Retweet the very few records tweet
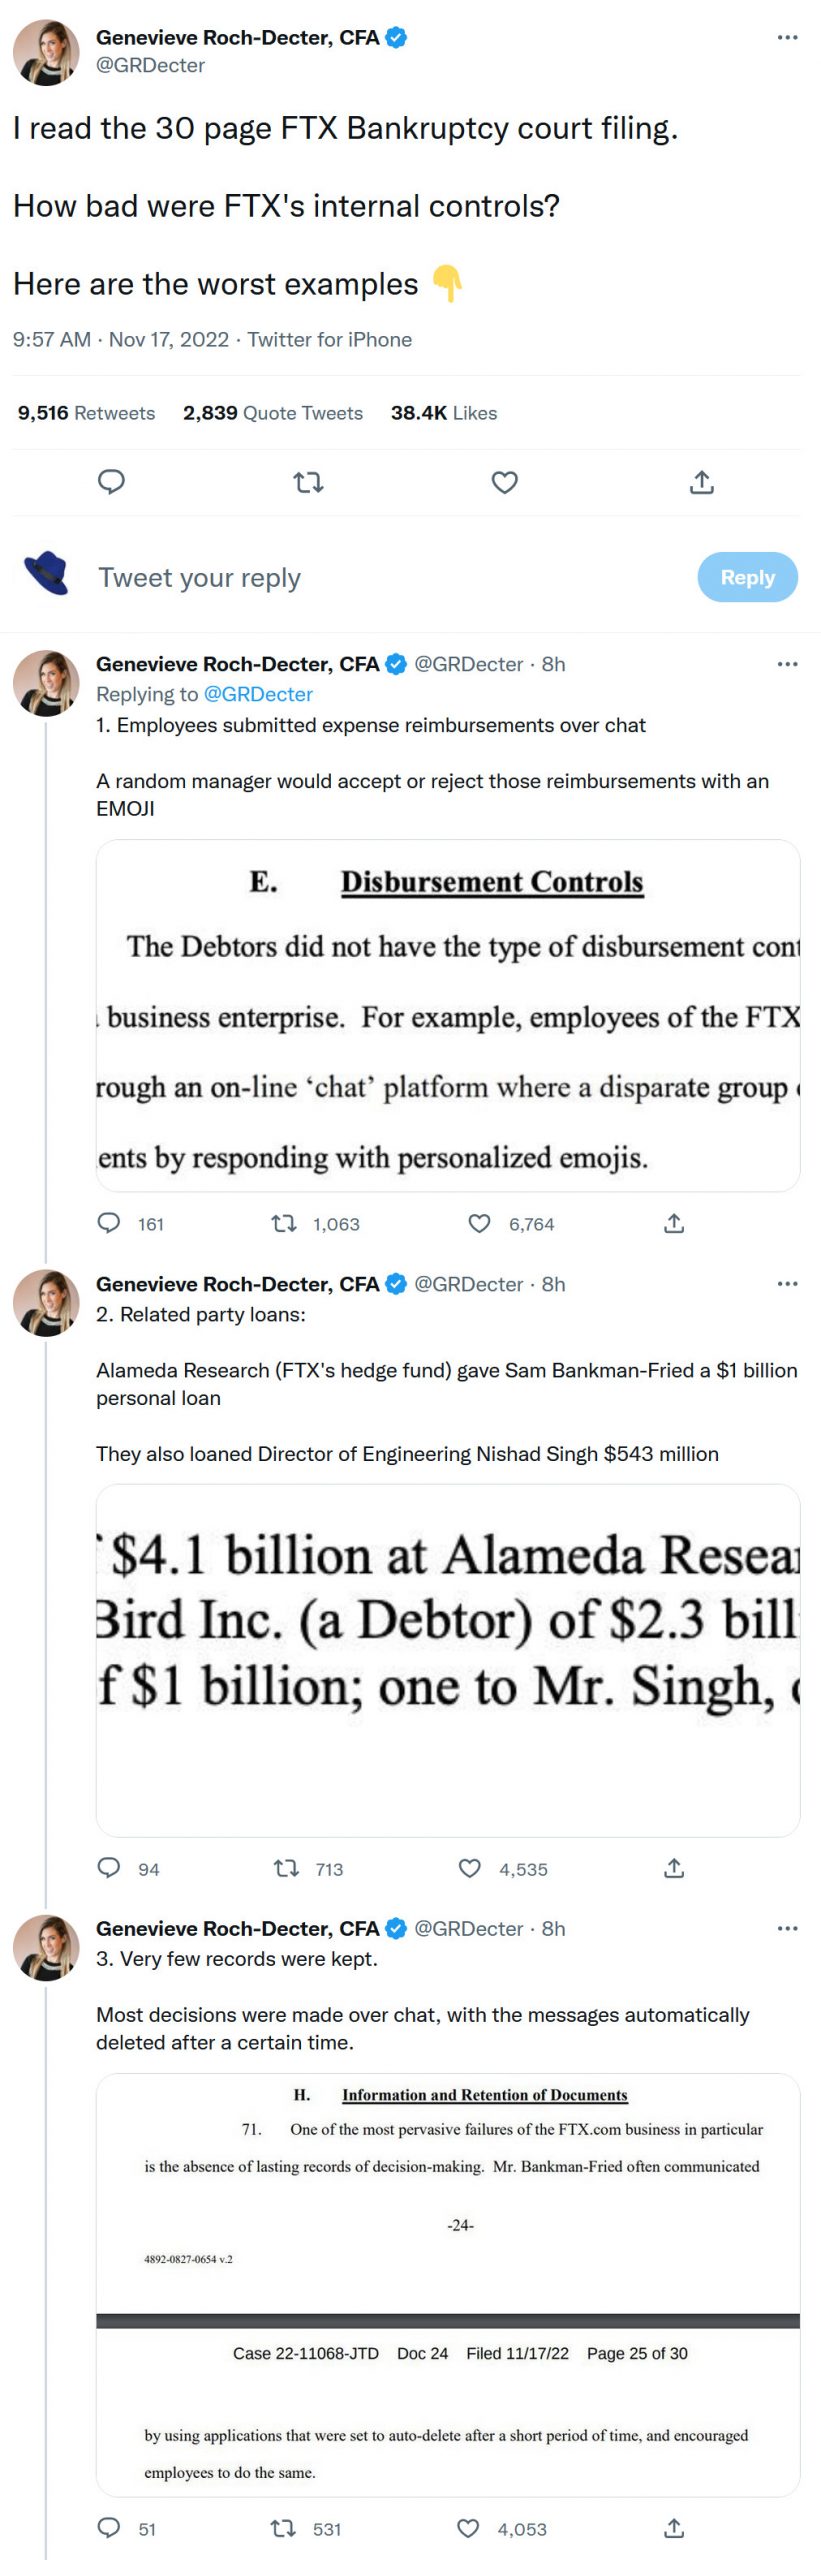Image resolution: width=821 pixels, height=2560 pixels. click(283, 2528)
